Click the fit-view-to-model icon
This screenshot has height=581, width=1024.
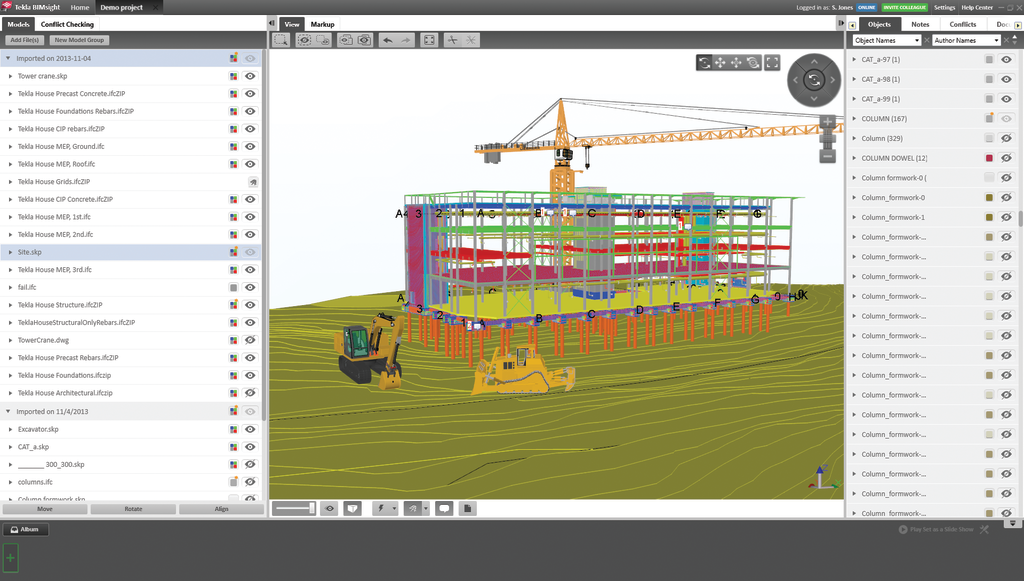click(x=428, y=40)
